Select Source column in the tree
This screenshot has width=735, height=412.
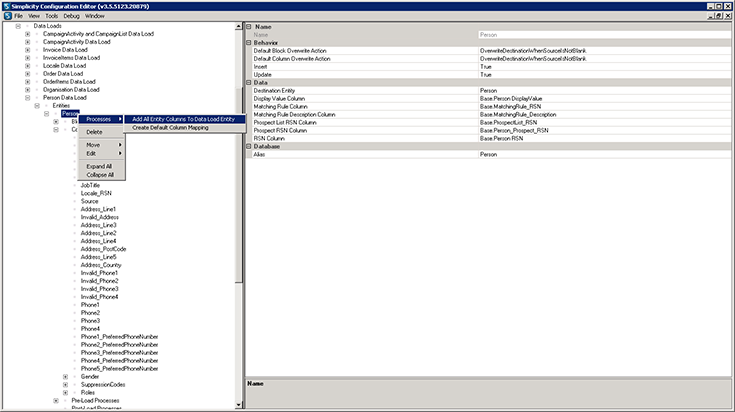pos(90,202)
